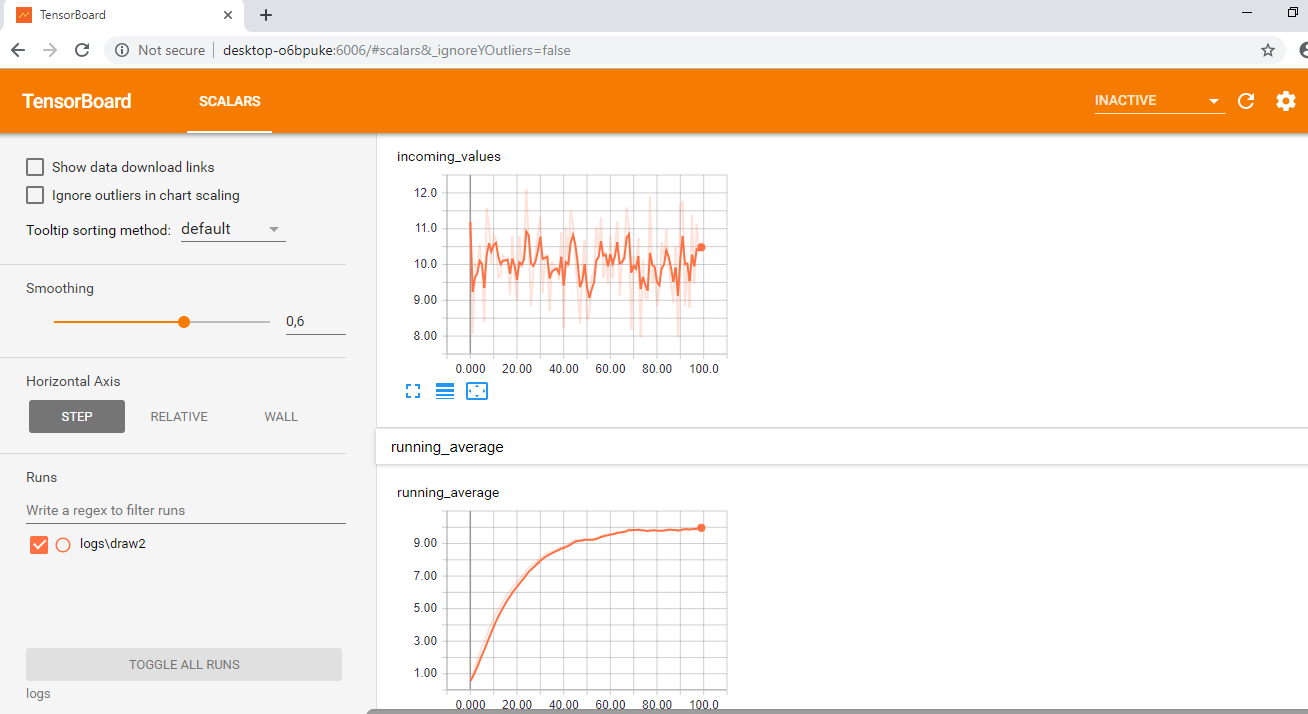Click the Smoothing slider handle

[184, 322]
